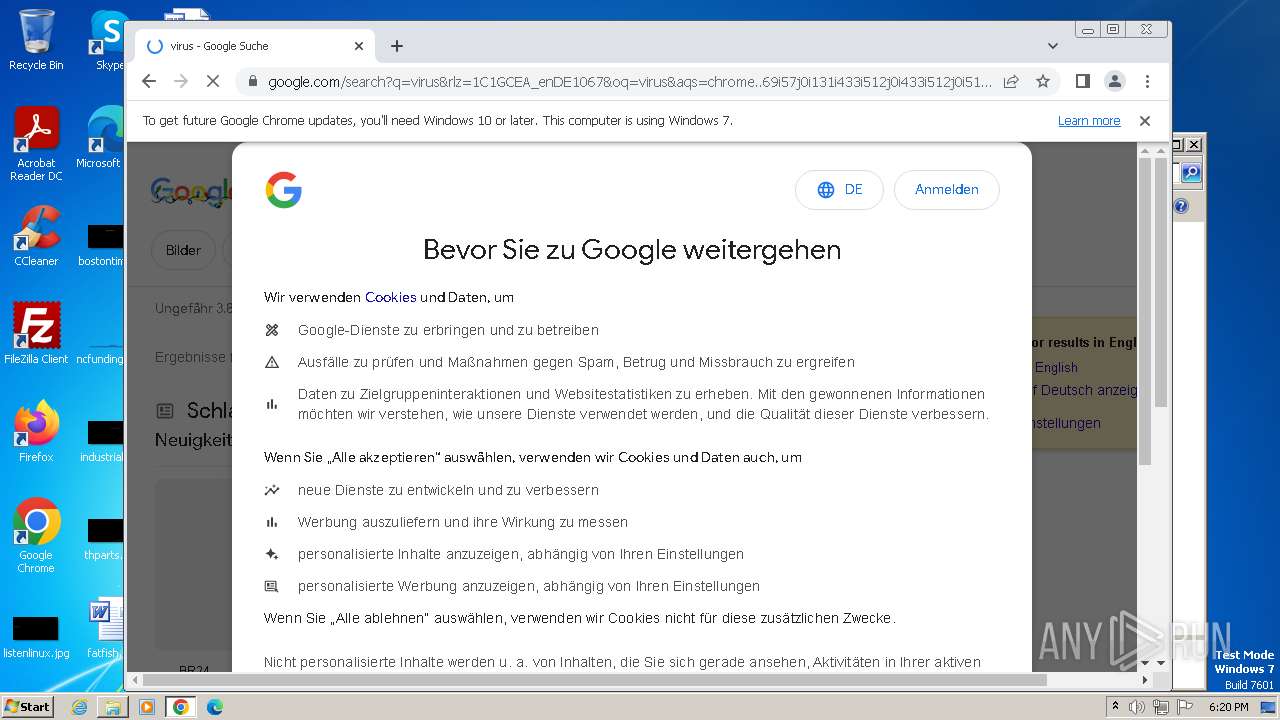Open the DE language selector

coord(839,190)
